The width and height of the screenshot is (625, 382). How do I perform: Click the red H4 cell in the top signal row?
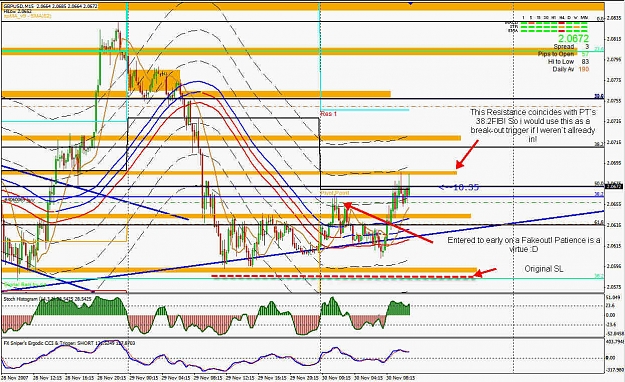561,23
